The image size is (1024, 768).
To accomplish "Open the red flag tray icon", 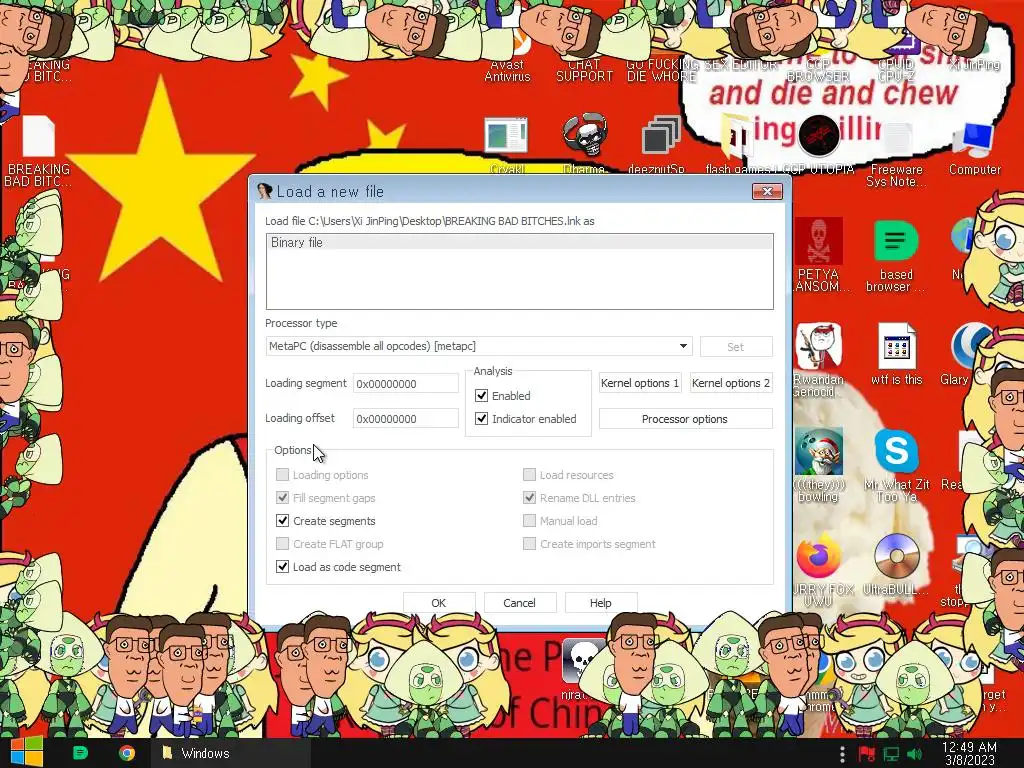I will coord(867,754).
